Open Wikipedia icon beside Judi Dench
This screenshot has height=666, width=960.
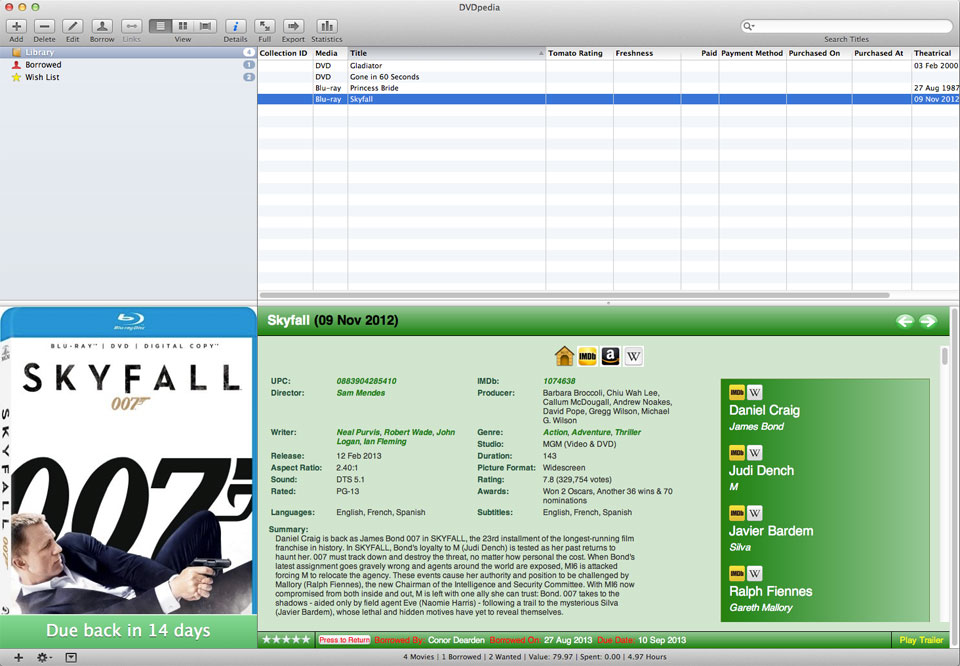755,453
